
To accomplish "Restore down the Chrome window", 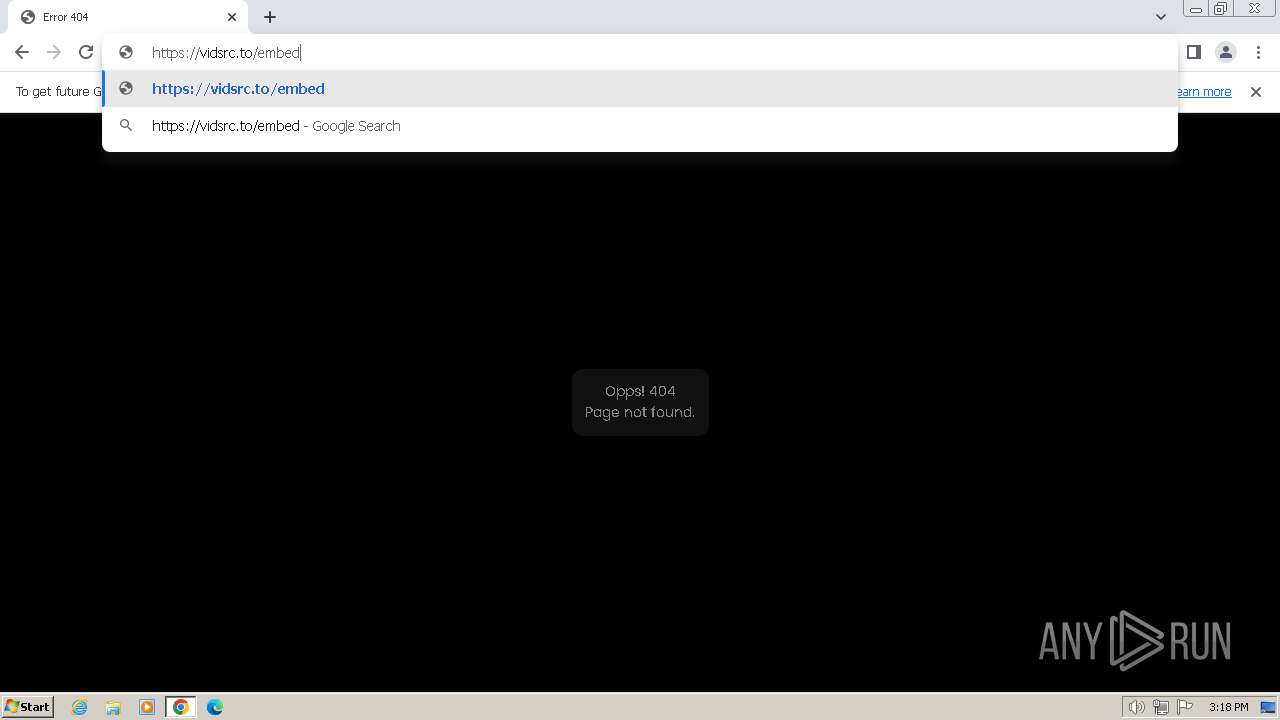I will pyautogui.click(x=1221, y=9).
